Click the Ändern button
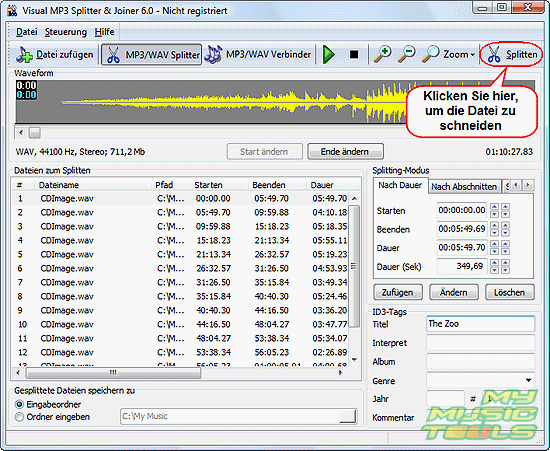Image resolution: width=550 pixels, height=451 pixels. [454, 292]
